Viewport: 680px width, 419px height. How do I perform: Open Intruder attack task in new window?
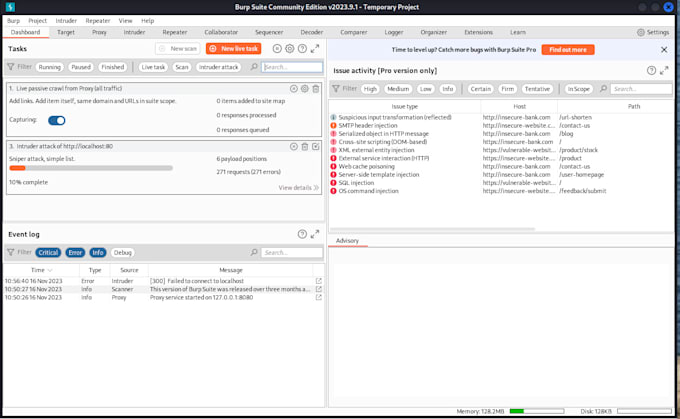(316, 147)
